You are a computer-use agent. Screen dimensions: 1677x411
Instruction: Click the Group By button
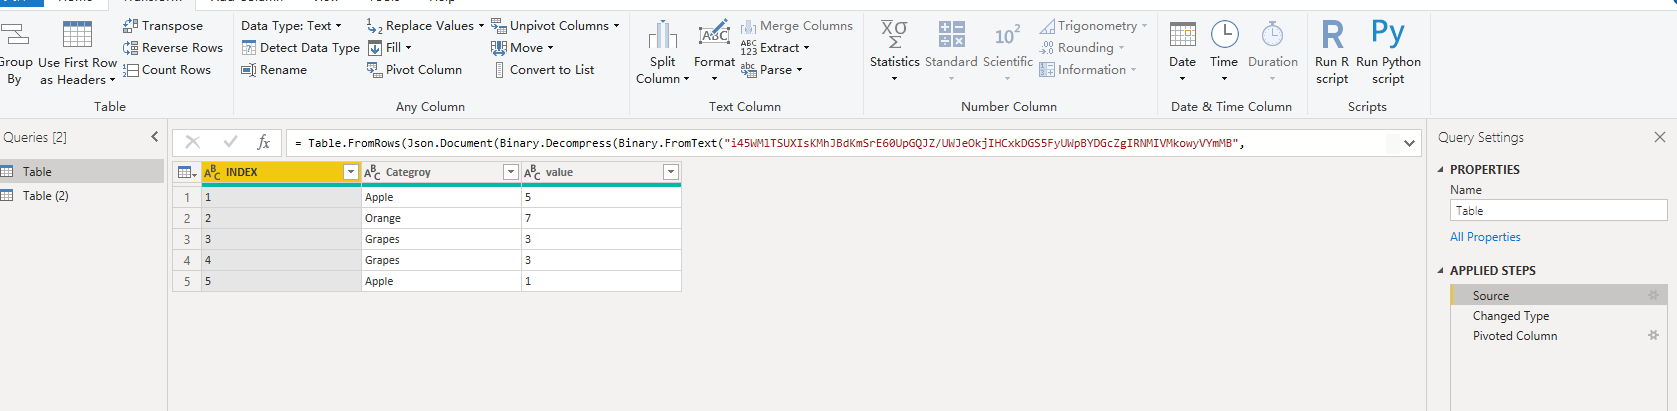pos(14,53)
